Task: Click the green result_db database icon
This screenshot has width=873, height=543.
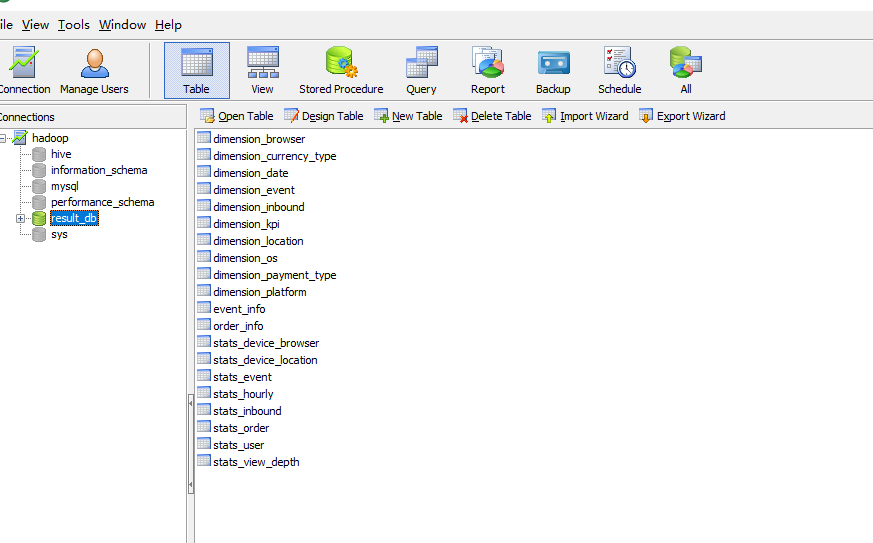Action: coord(39,218)
